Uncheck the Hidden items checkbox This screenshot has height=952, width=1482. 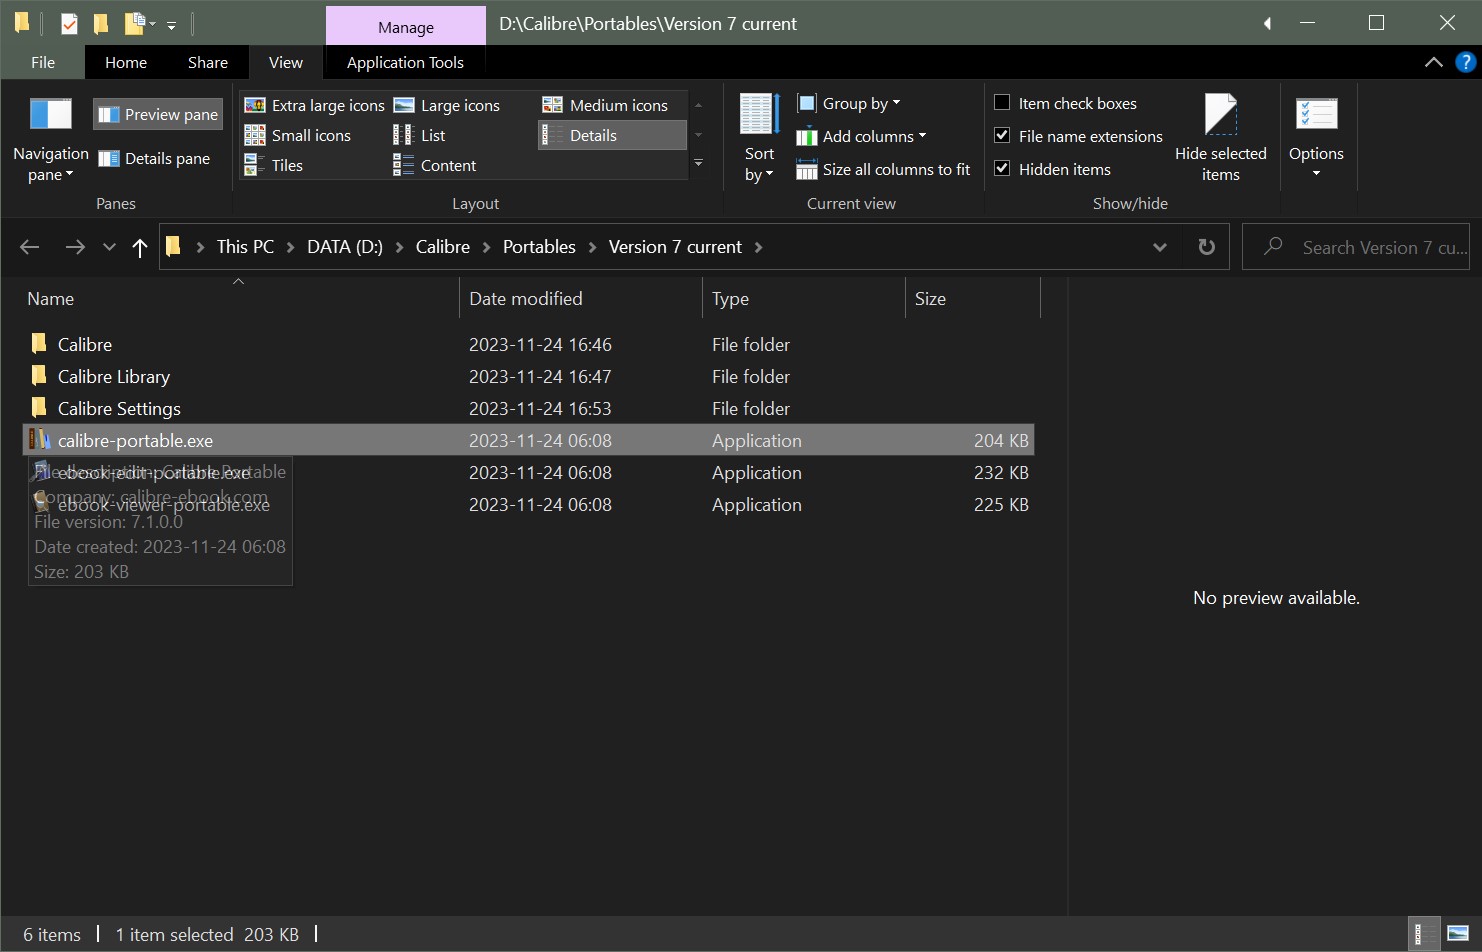(x=1002, y=168)
